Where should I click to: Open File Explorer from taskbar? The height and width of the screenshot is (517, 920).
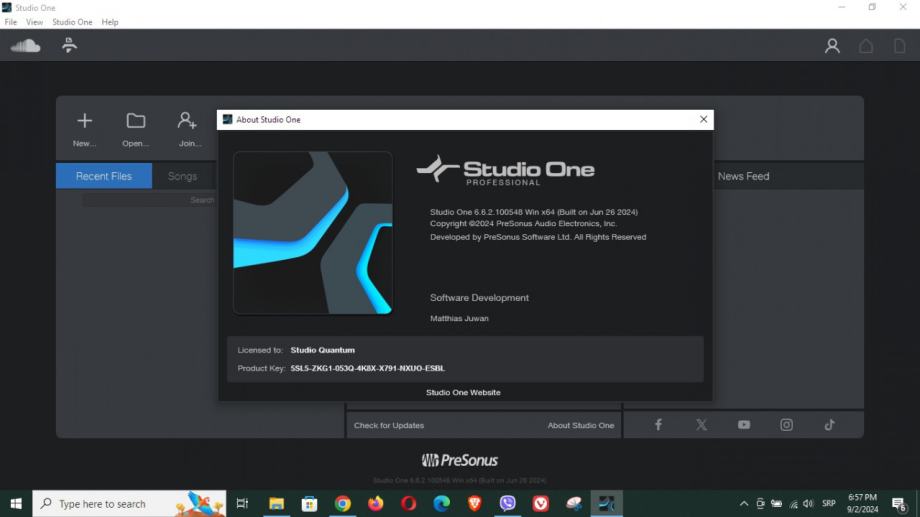(x=276, y=504)
